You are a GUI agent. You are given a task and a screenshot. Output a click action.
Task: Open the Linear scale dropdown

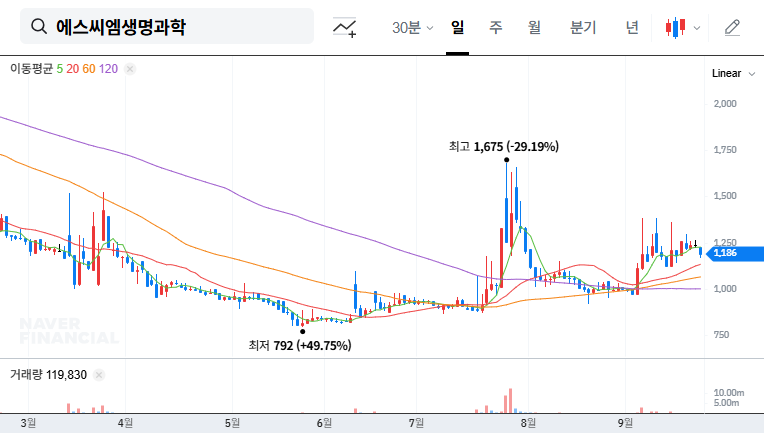734,74
